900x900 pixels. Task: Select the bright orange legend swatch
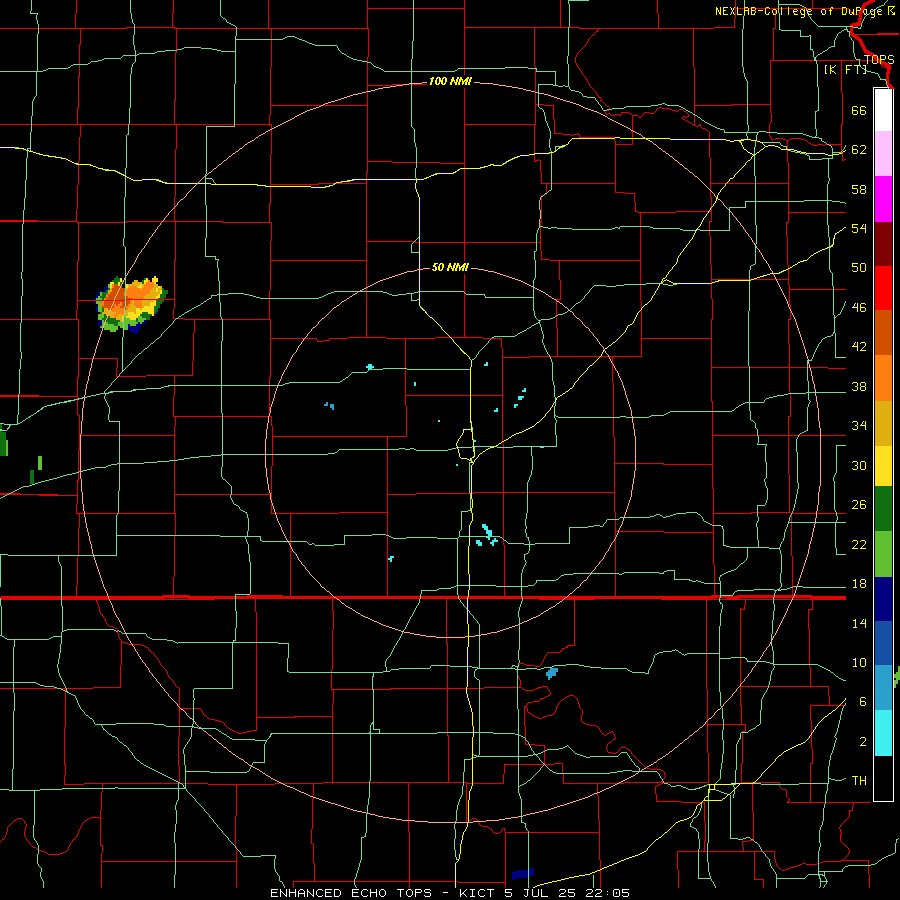pyautogui.click(x=883, y=377)
